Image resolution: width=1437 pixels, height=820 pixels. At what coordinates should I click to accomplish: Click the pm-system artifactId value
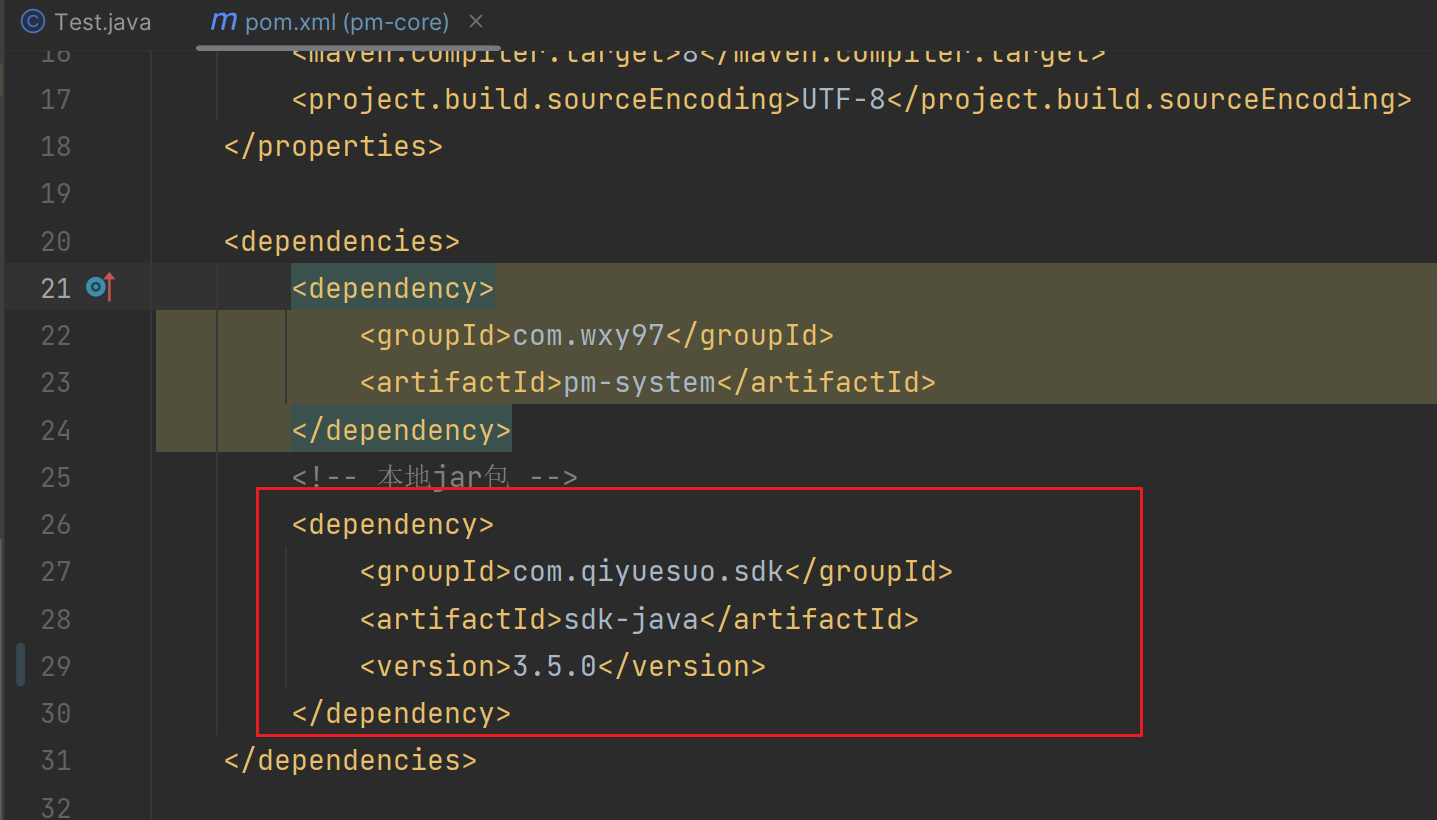pyautogui.click(x=639, y=382)
